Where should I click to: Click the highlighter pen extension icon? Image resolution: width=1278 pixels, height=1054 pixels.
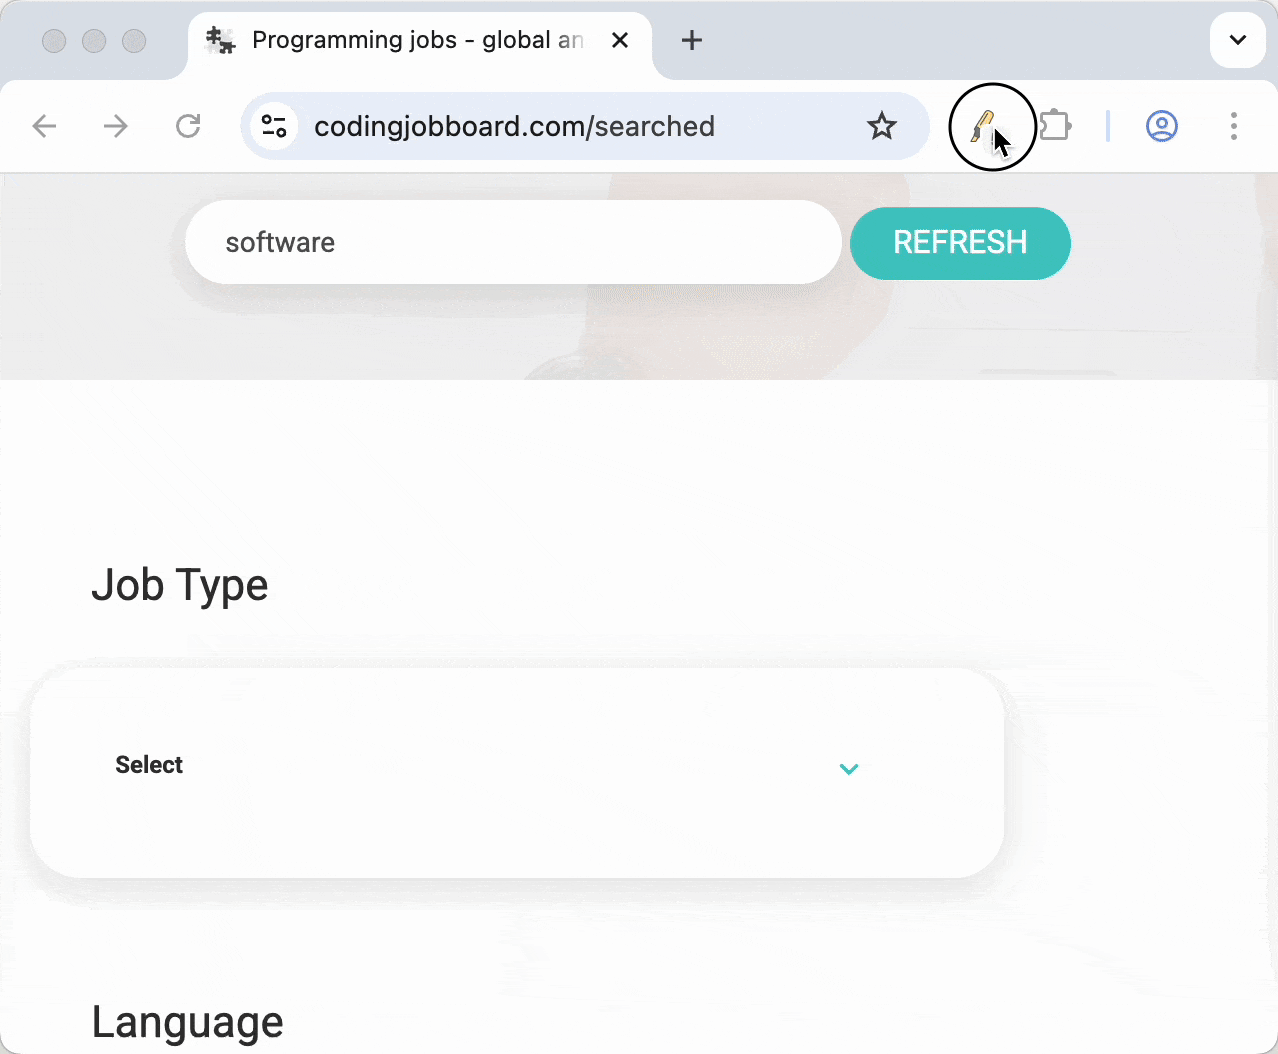[x=983, y=126]
